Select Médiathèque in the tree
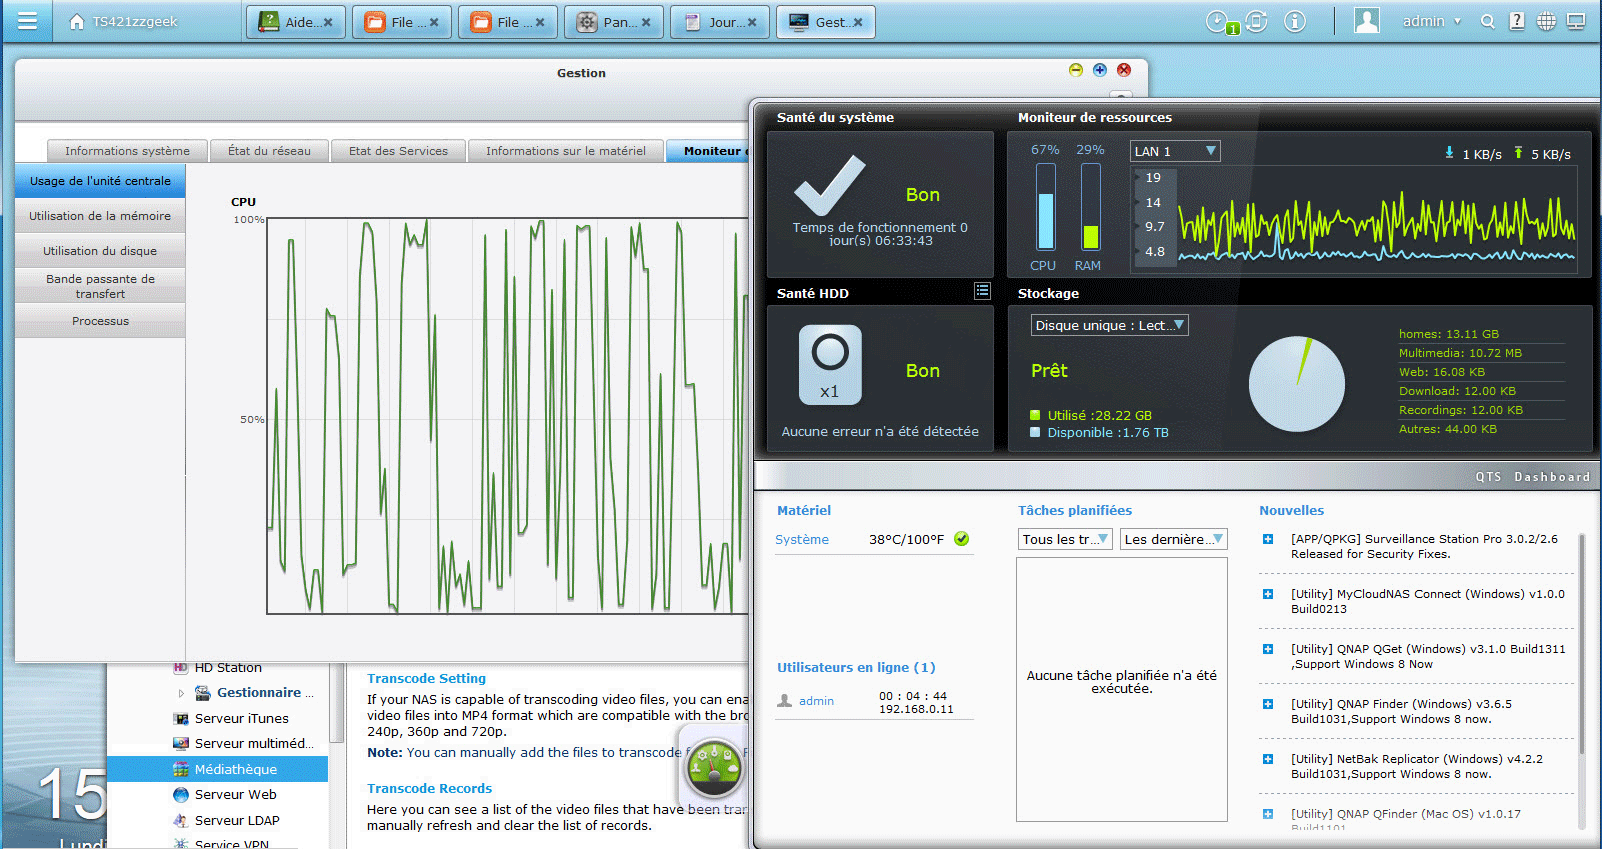1602x849 pixels. [x=217, y=769]
